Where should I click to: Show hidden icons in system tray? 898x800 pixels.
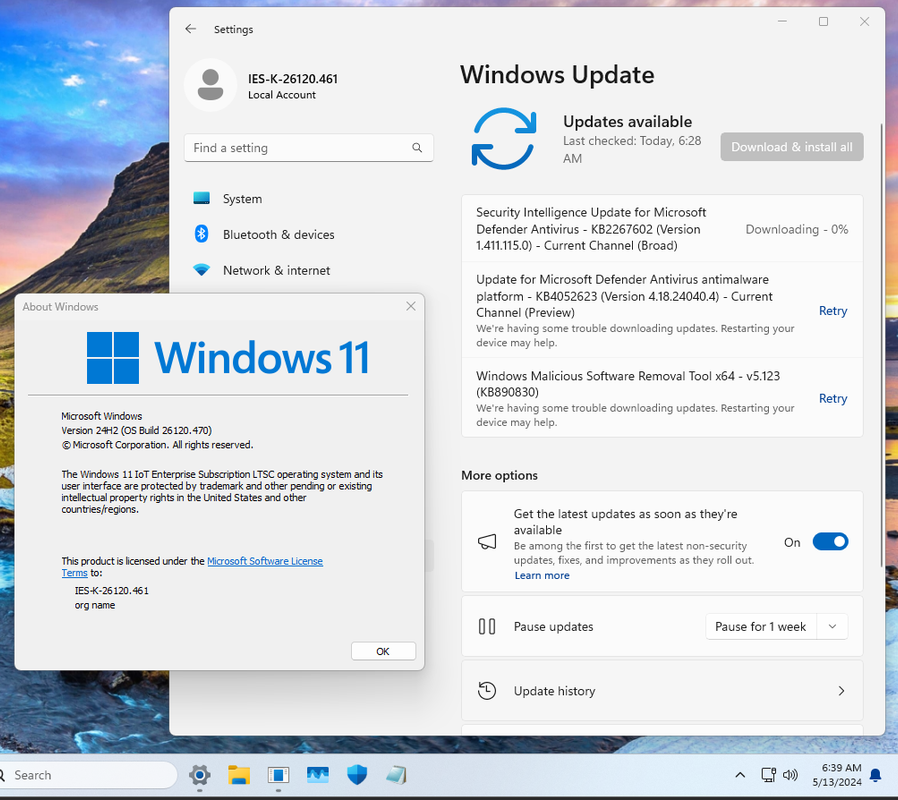(740, 775)
